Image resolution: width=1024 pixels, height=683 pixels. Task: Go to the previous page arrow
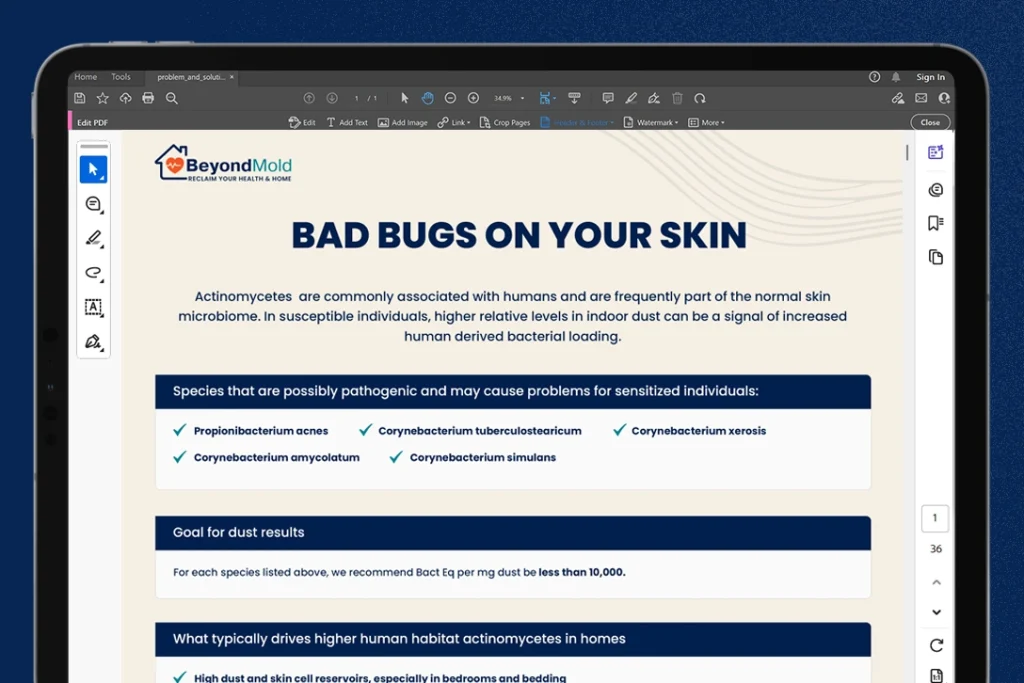coord(309,98)
